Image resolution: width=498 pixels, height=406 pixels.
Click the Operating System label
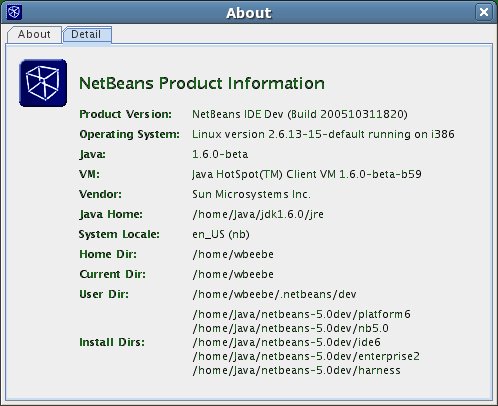tap(129, 134)
